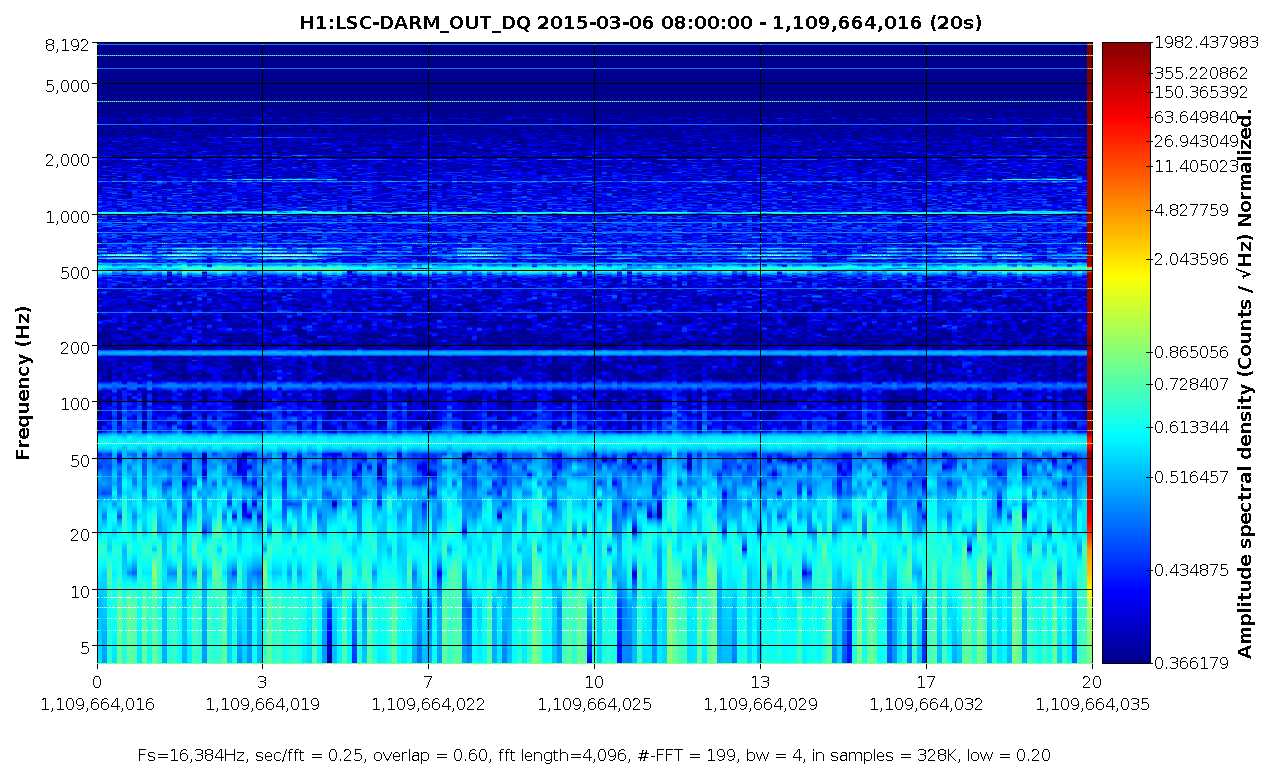Select GPS time 1,109,664,019
Screen dimensions: 1280x768
(262, 704)
